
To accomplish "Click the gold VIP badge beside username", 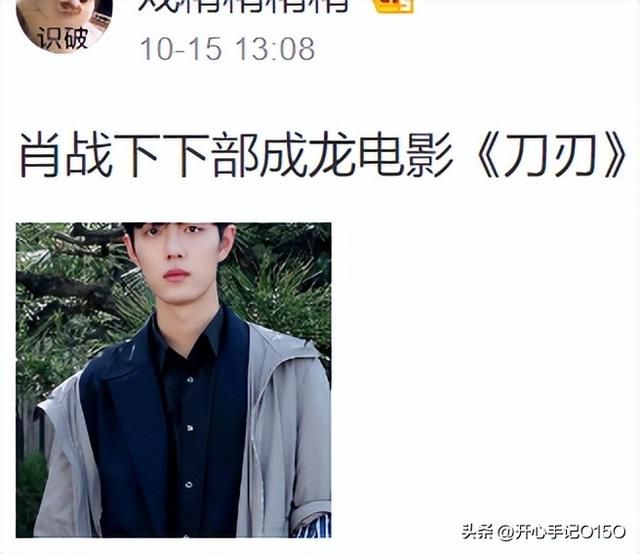I will [393, 5].
